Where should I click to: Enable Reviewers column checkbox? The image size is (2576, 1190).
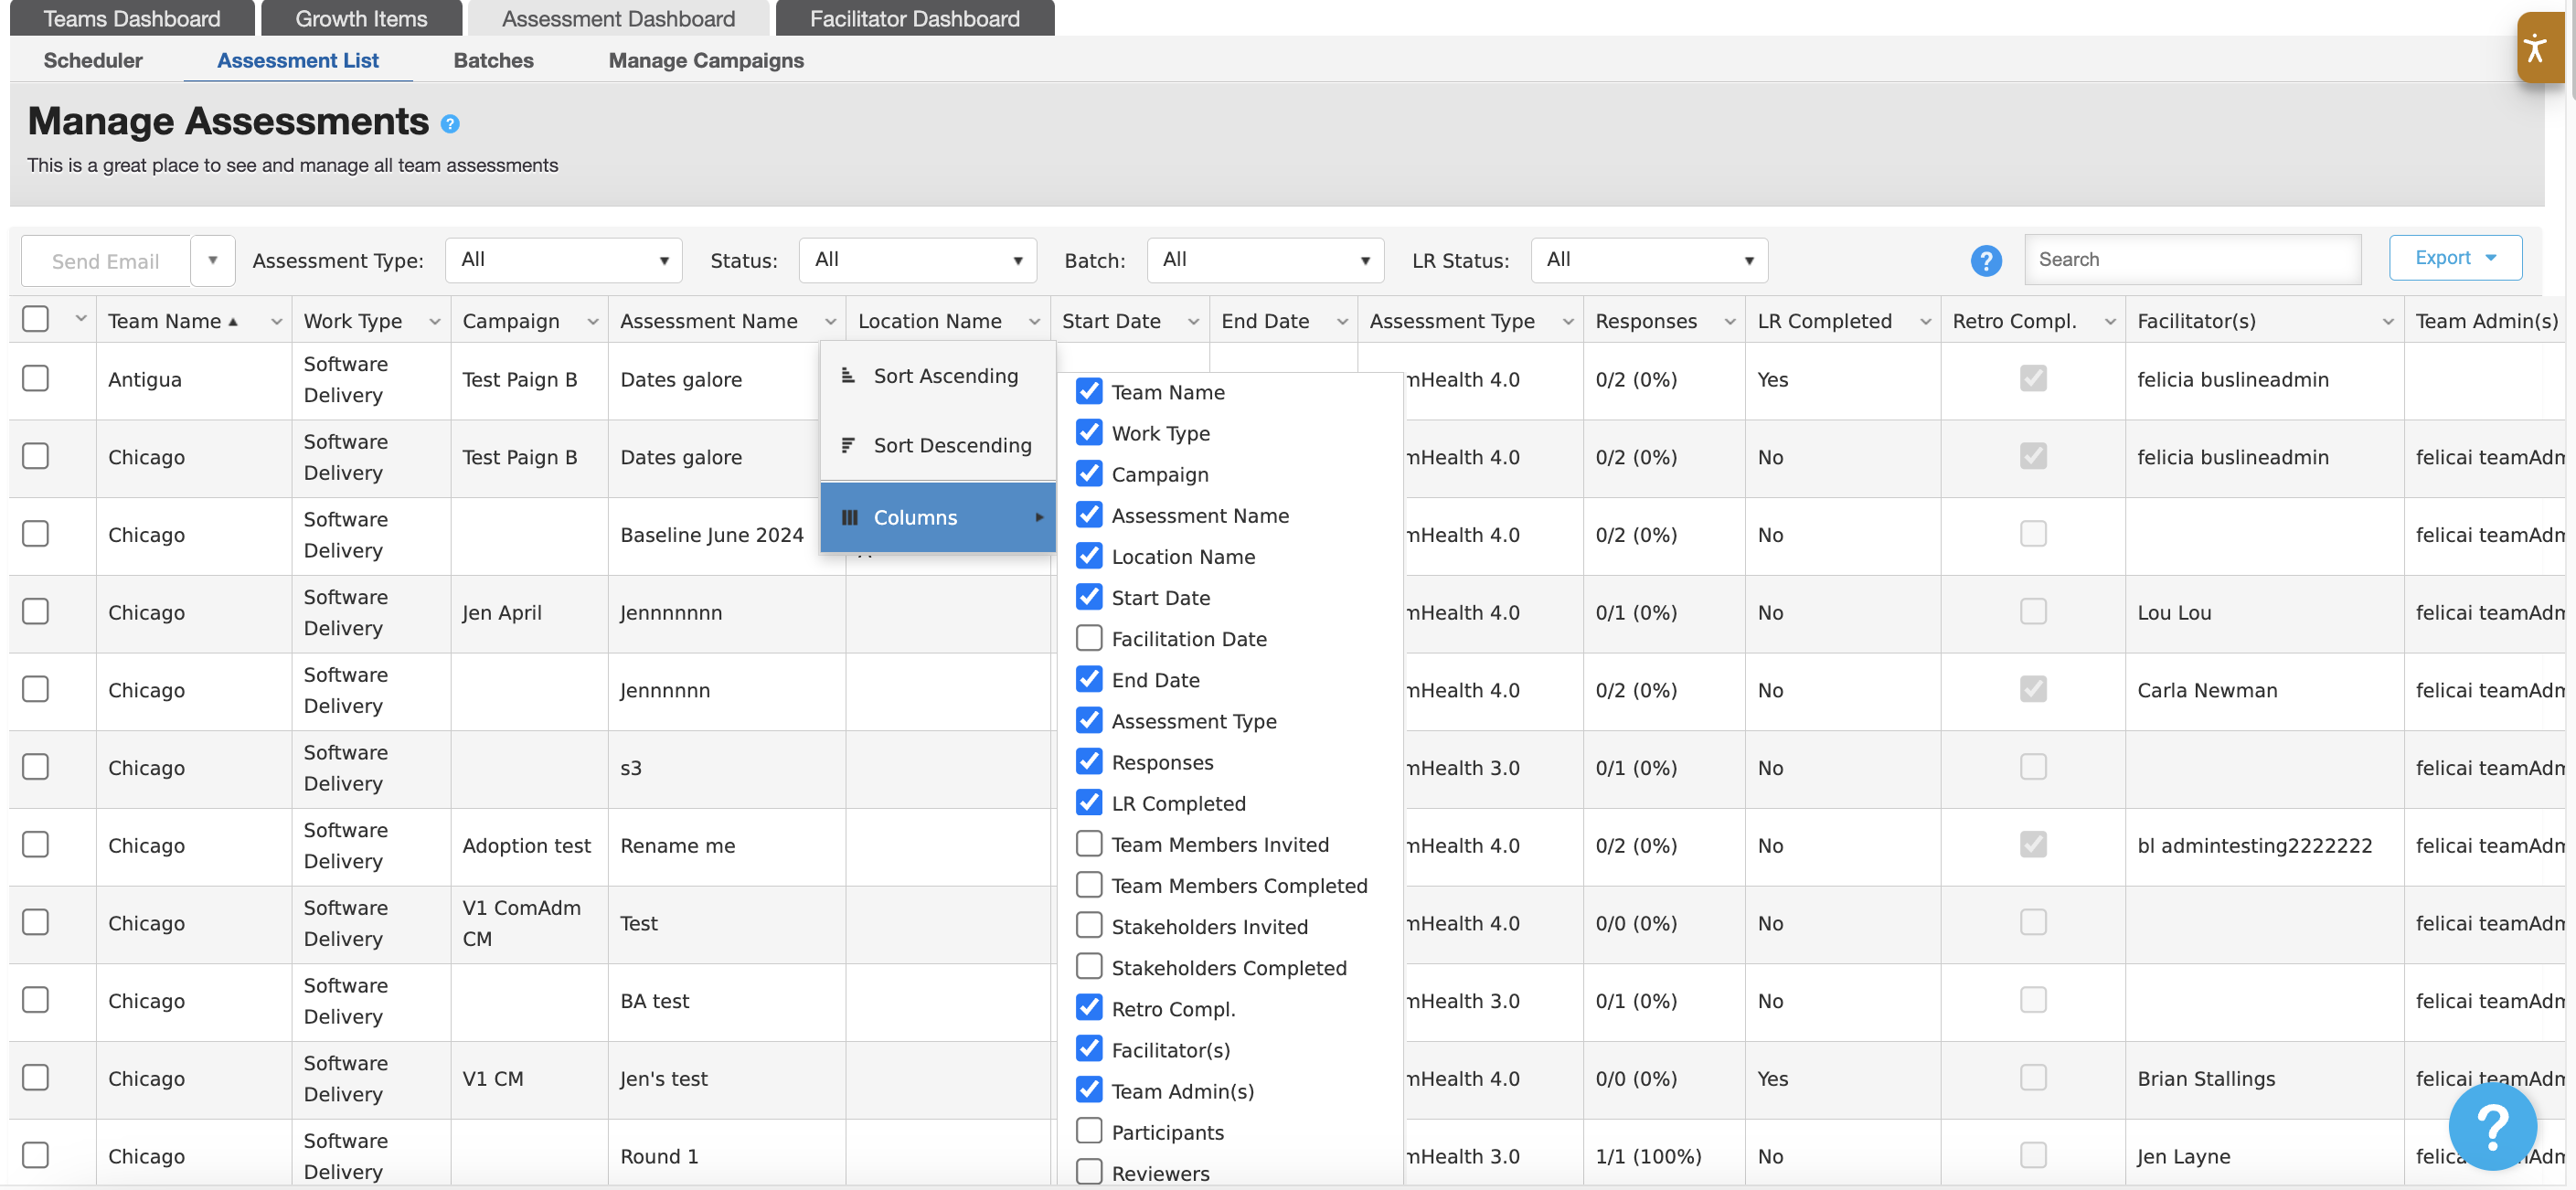(x=1089, y=1172)
